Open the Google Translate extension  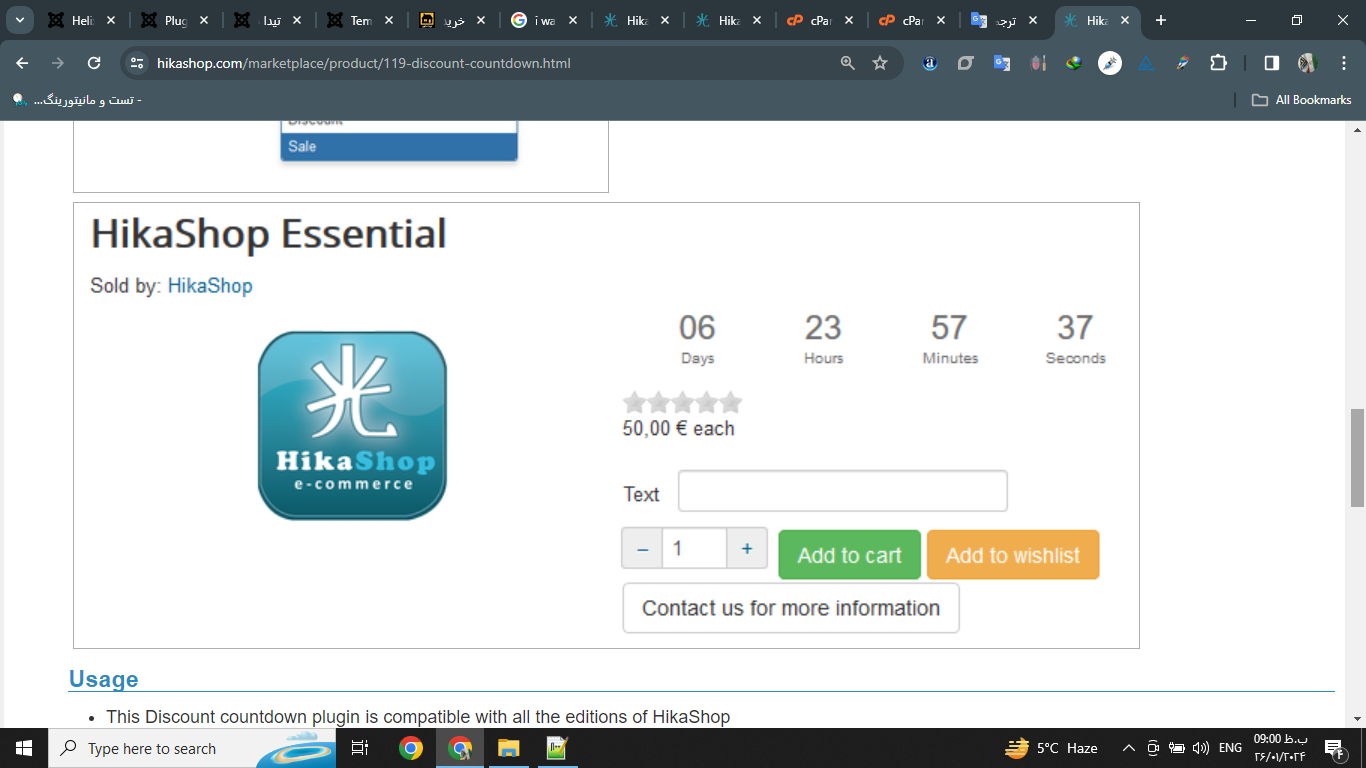pyautogui.click(x=1002, y=63)
